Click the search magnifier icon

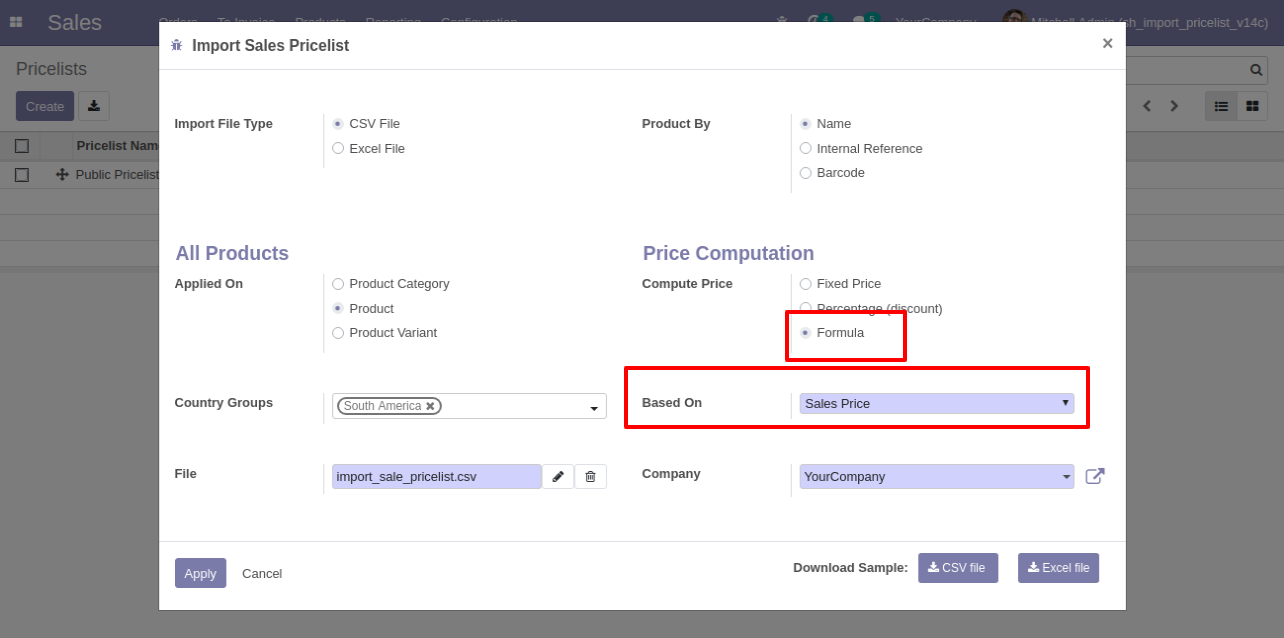pos(1256,70)
